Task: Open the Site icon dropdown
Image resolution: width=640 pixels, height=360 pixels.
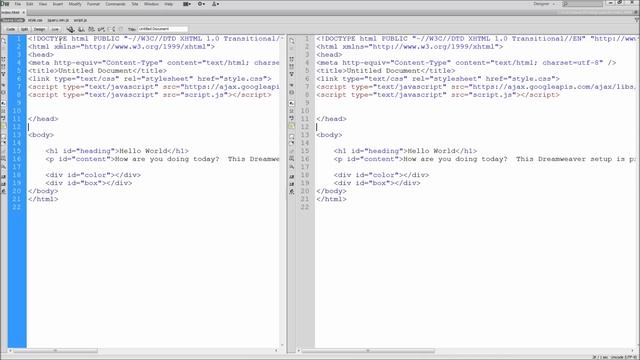Action: click(216, 4)
